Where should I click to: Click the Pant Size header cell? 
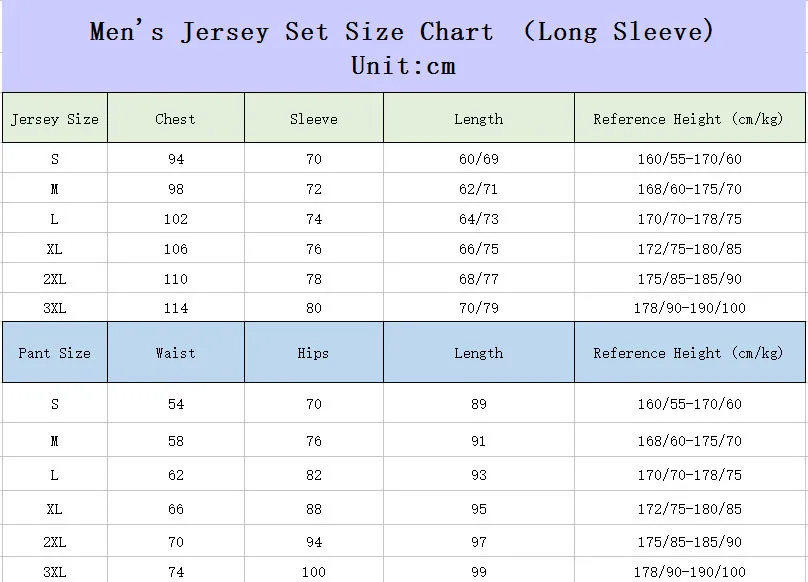[x=55, y=353]
